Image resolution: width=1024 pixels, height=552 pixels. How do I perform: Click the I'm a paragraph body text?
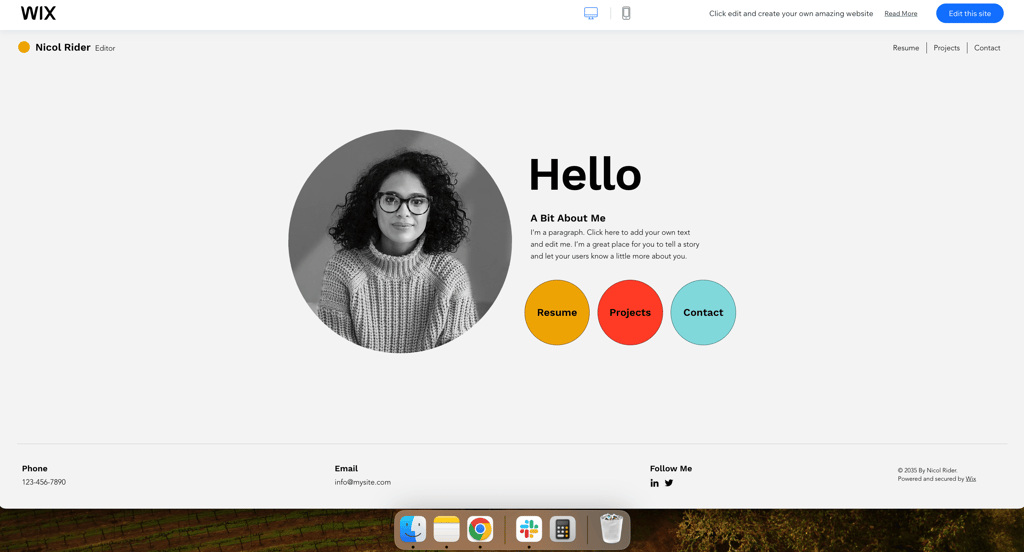coord(615,244)
